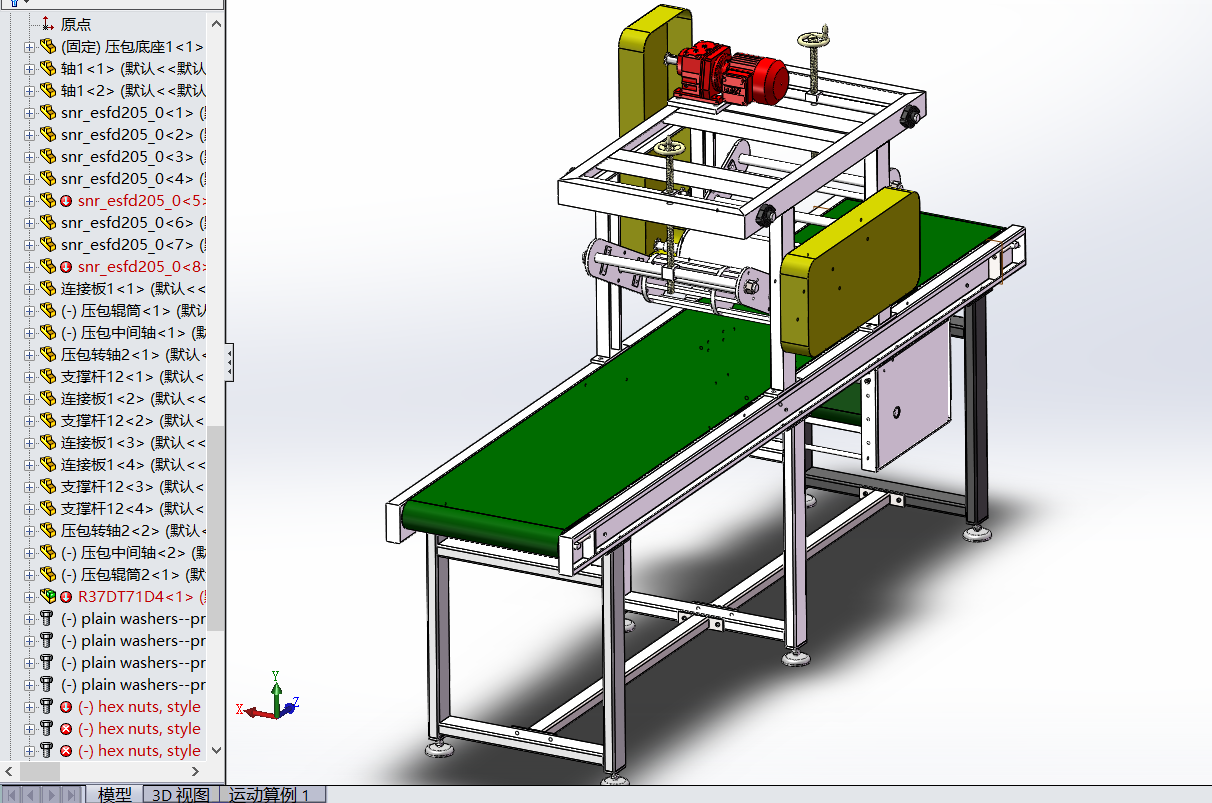Screen dimensions: 1212x803
Task: Click the previous-tab navigation arrow
Action: [32, 795]
